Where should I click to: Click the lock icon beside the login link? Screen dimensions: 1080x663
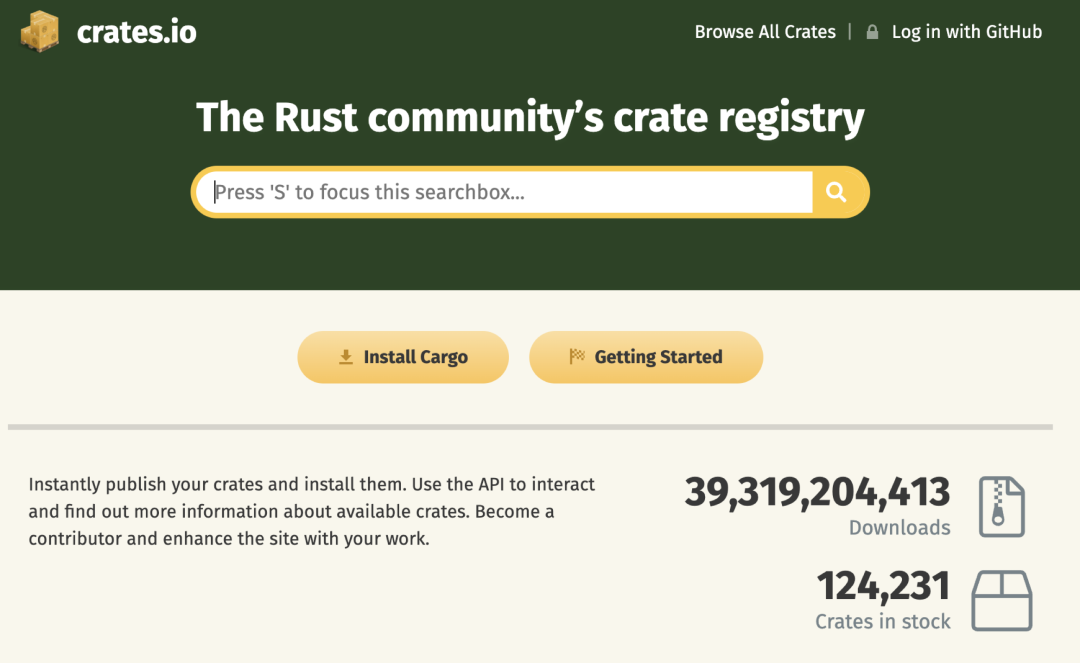(872, 31)
